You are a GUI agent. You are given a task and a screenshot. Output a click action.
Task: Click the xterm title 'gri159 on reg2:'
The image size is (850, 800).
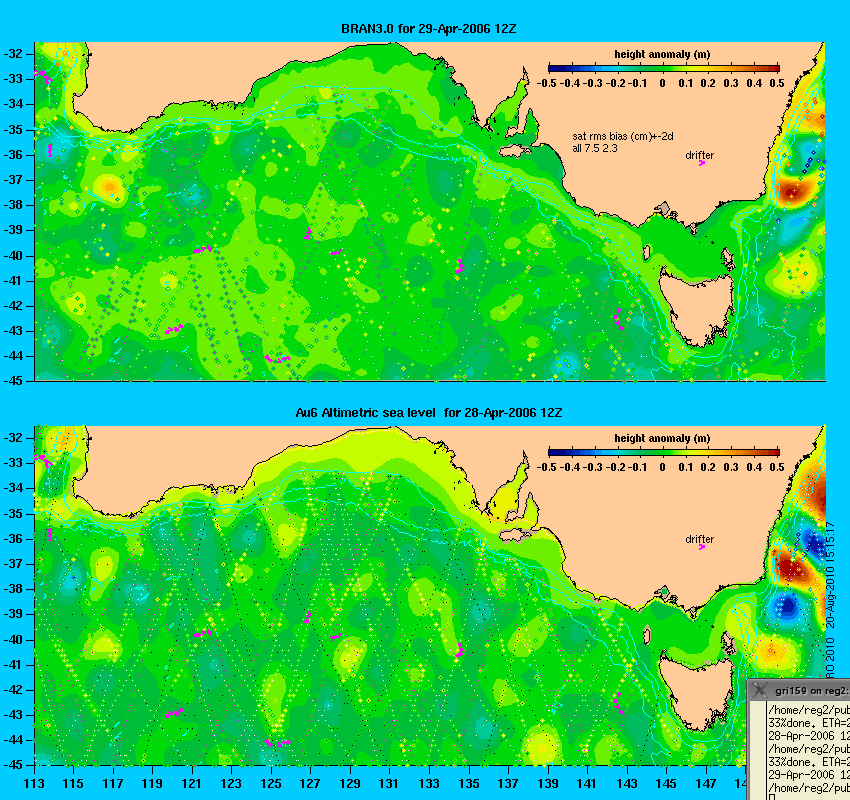811,691
